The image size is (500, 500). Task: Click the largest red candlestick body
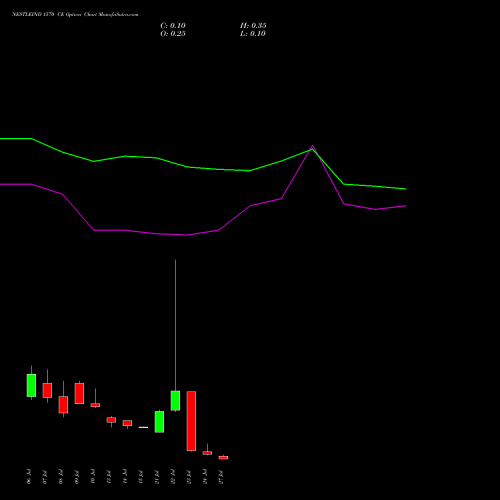191,421
